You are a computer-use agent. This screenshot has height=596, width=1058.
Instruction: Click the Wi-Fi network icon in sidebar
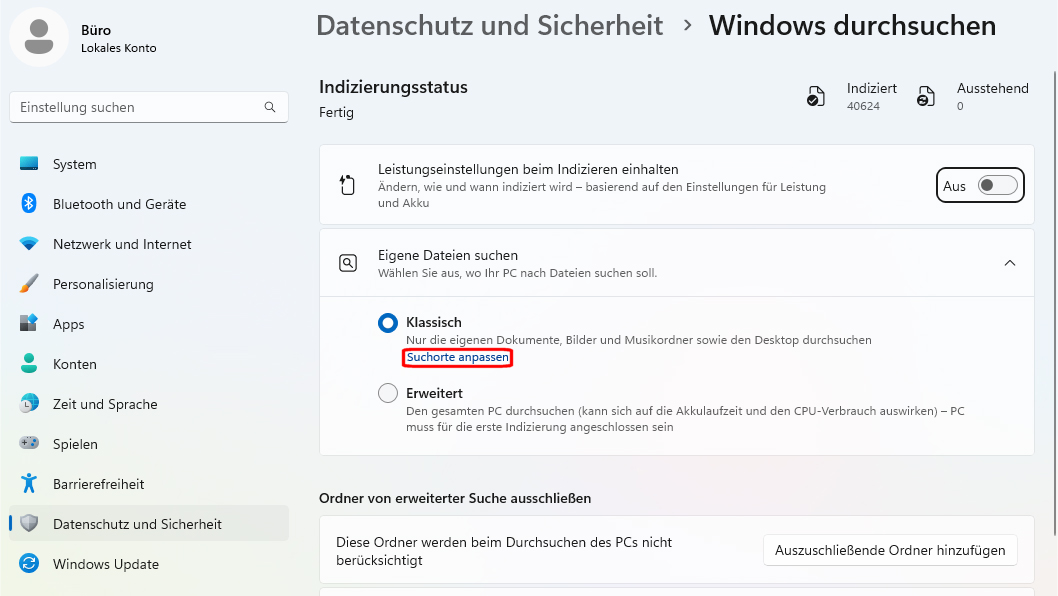pyautogui.click(x=29, y=244)
